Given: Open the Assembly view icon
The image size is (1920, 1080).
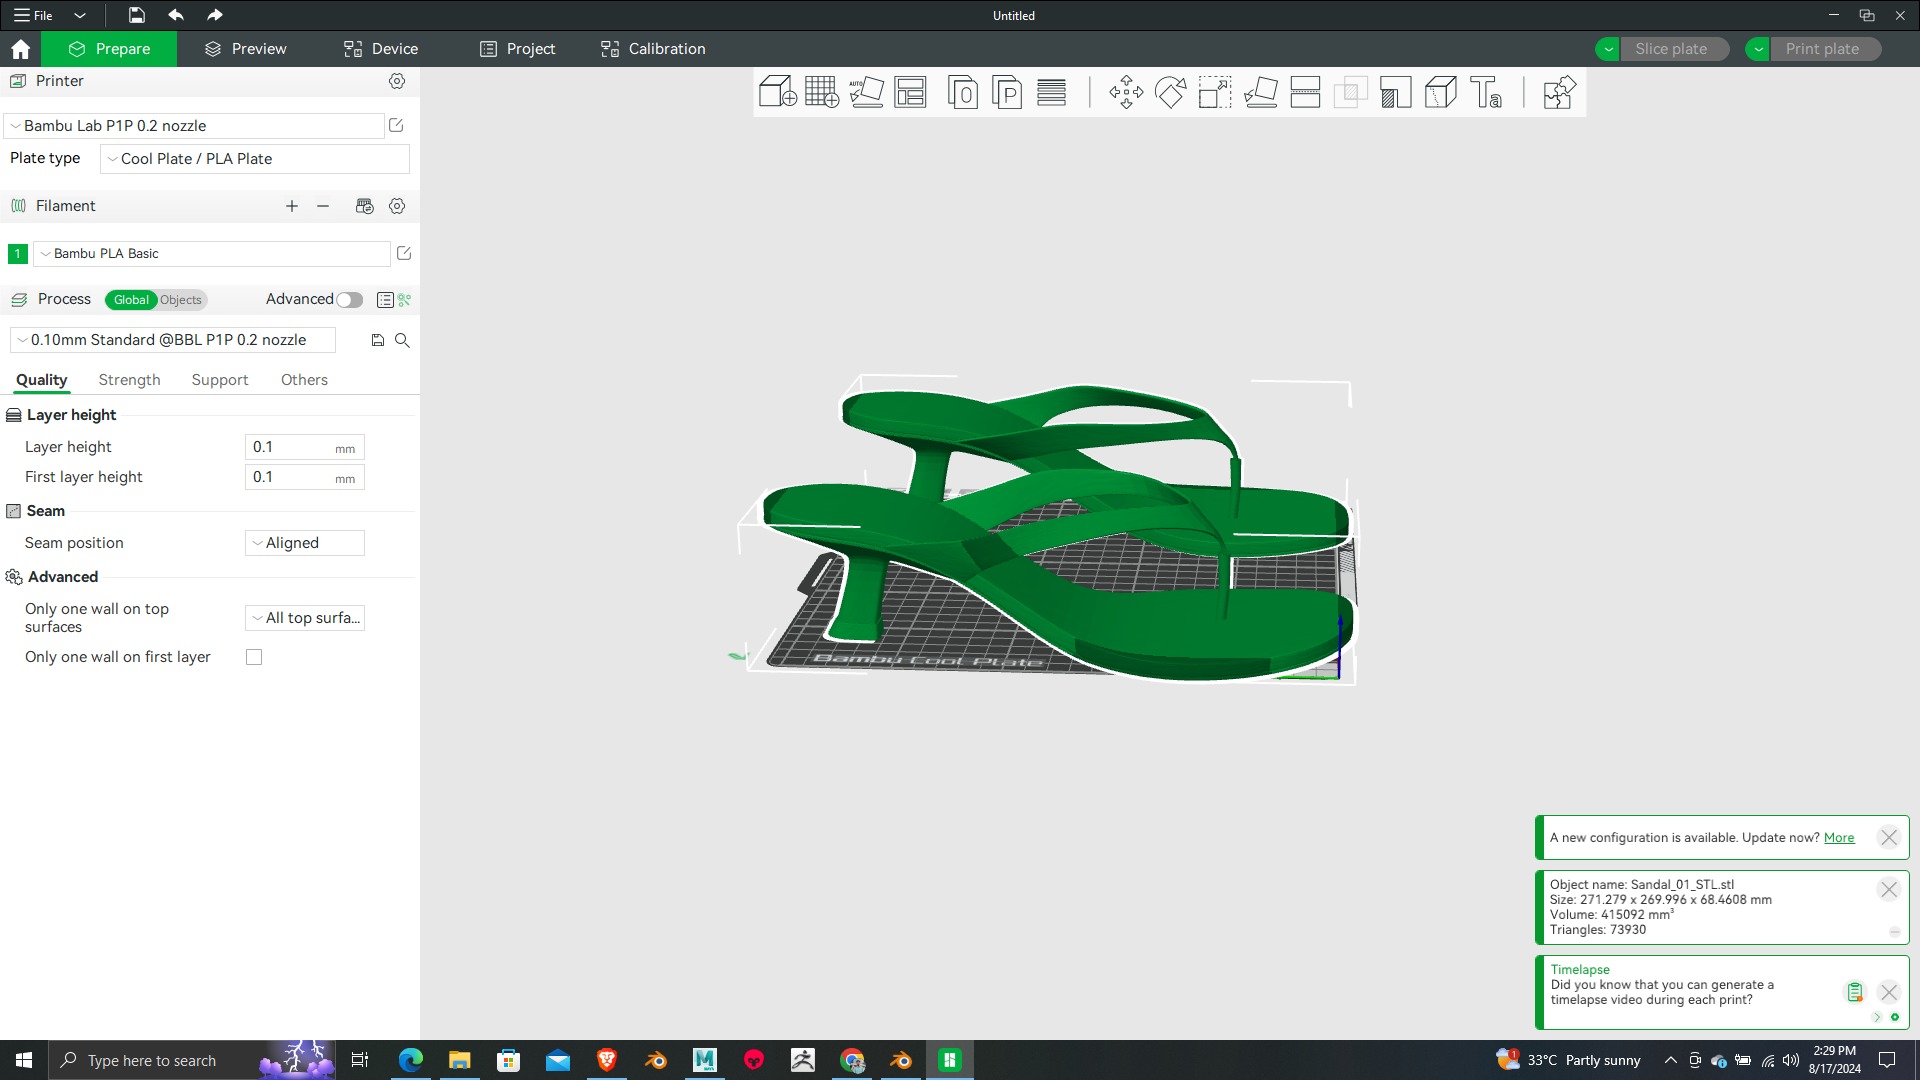Looking at the screenshot, I should tap(1559, 92).
